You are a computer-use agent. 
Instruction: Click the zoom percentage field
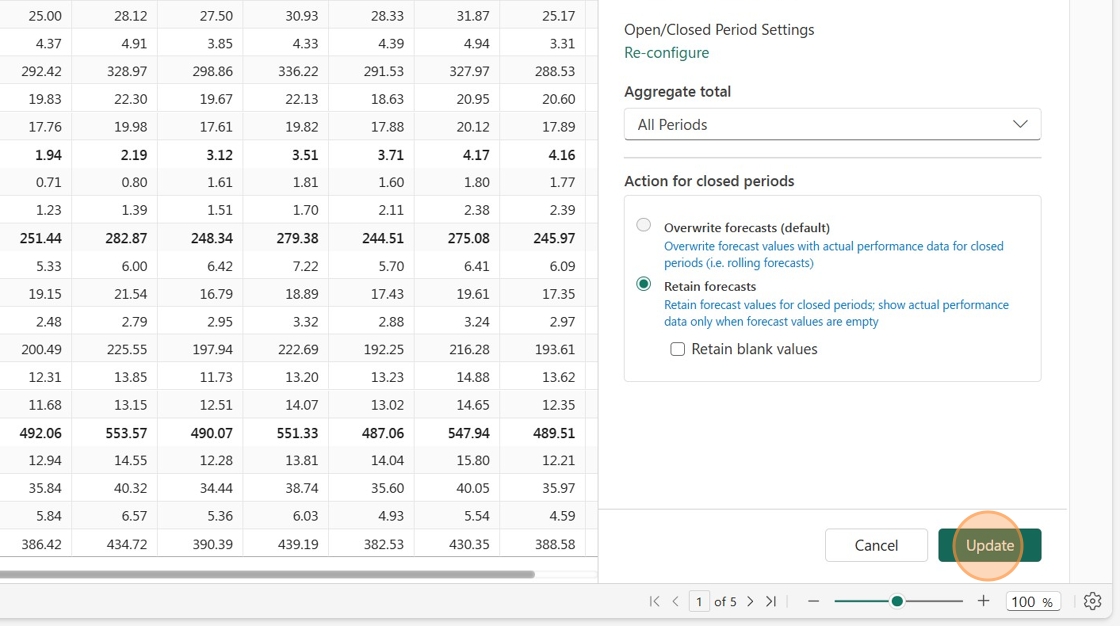1032,602
